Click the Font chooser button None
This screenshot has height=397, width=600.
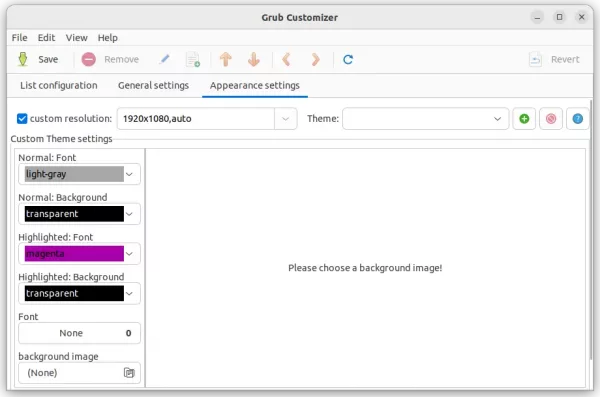tap(79, 333)
